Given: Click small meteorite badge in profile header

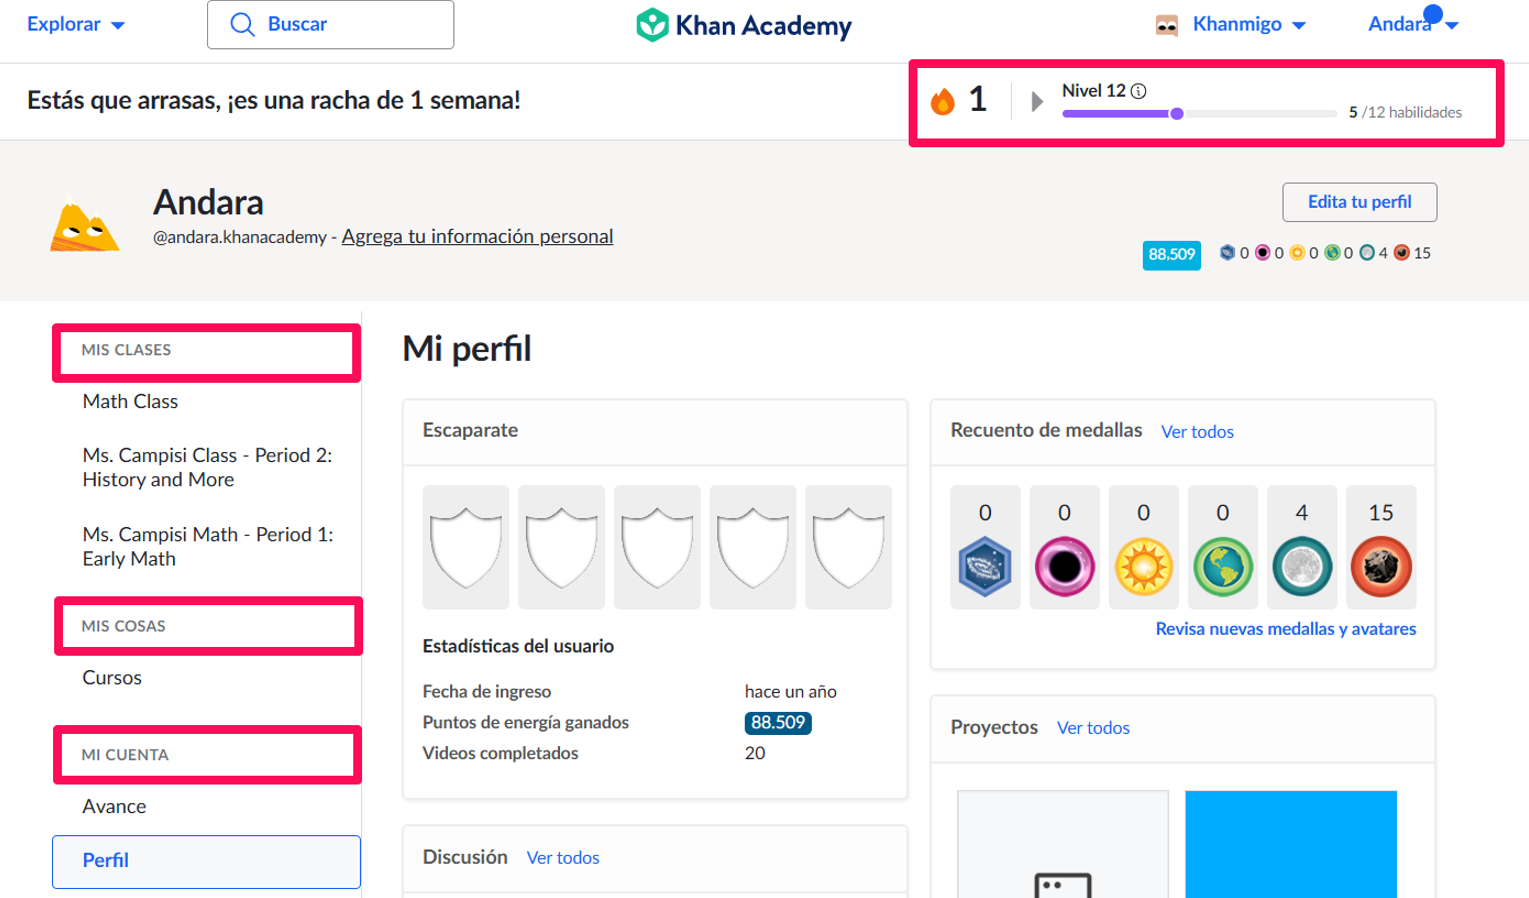Looking at the screenshot, I should tap(1402, 253).
